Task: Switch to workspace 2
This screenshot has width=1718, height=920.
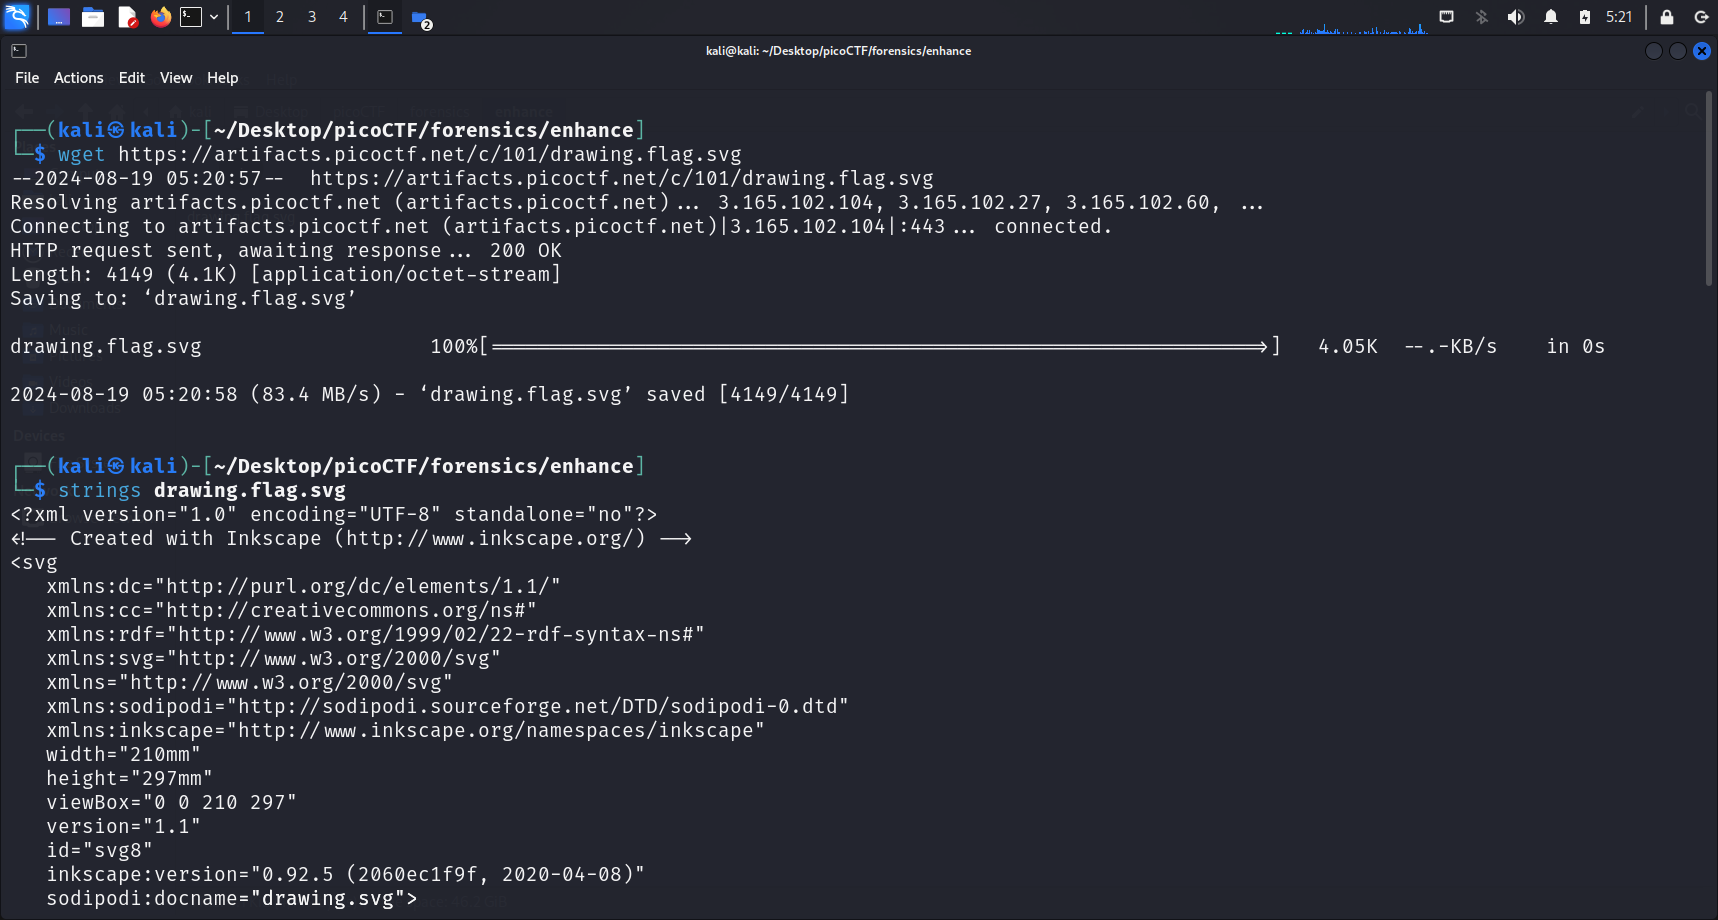Action: [280, 17]
